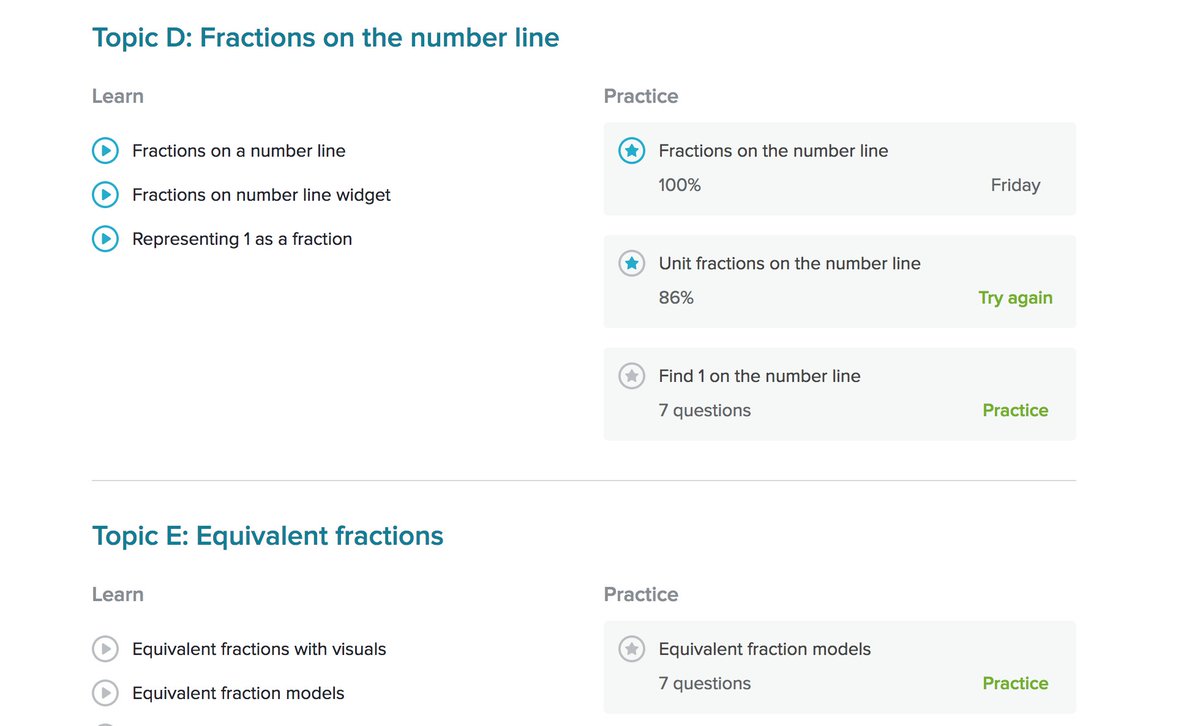Click gray play icon for Equivalent fractions with visuals

click(x=105, y=649)
